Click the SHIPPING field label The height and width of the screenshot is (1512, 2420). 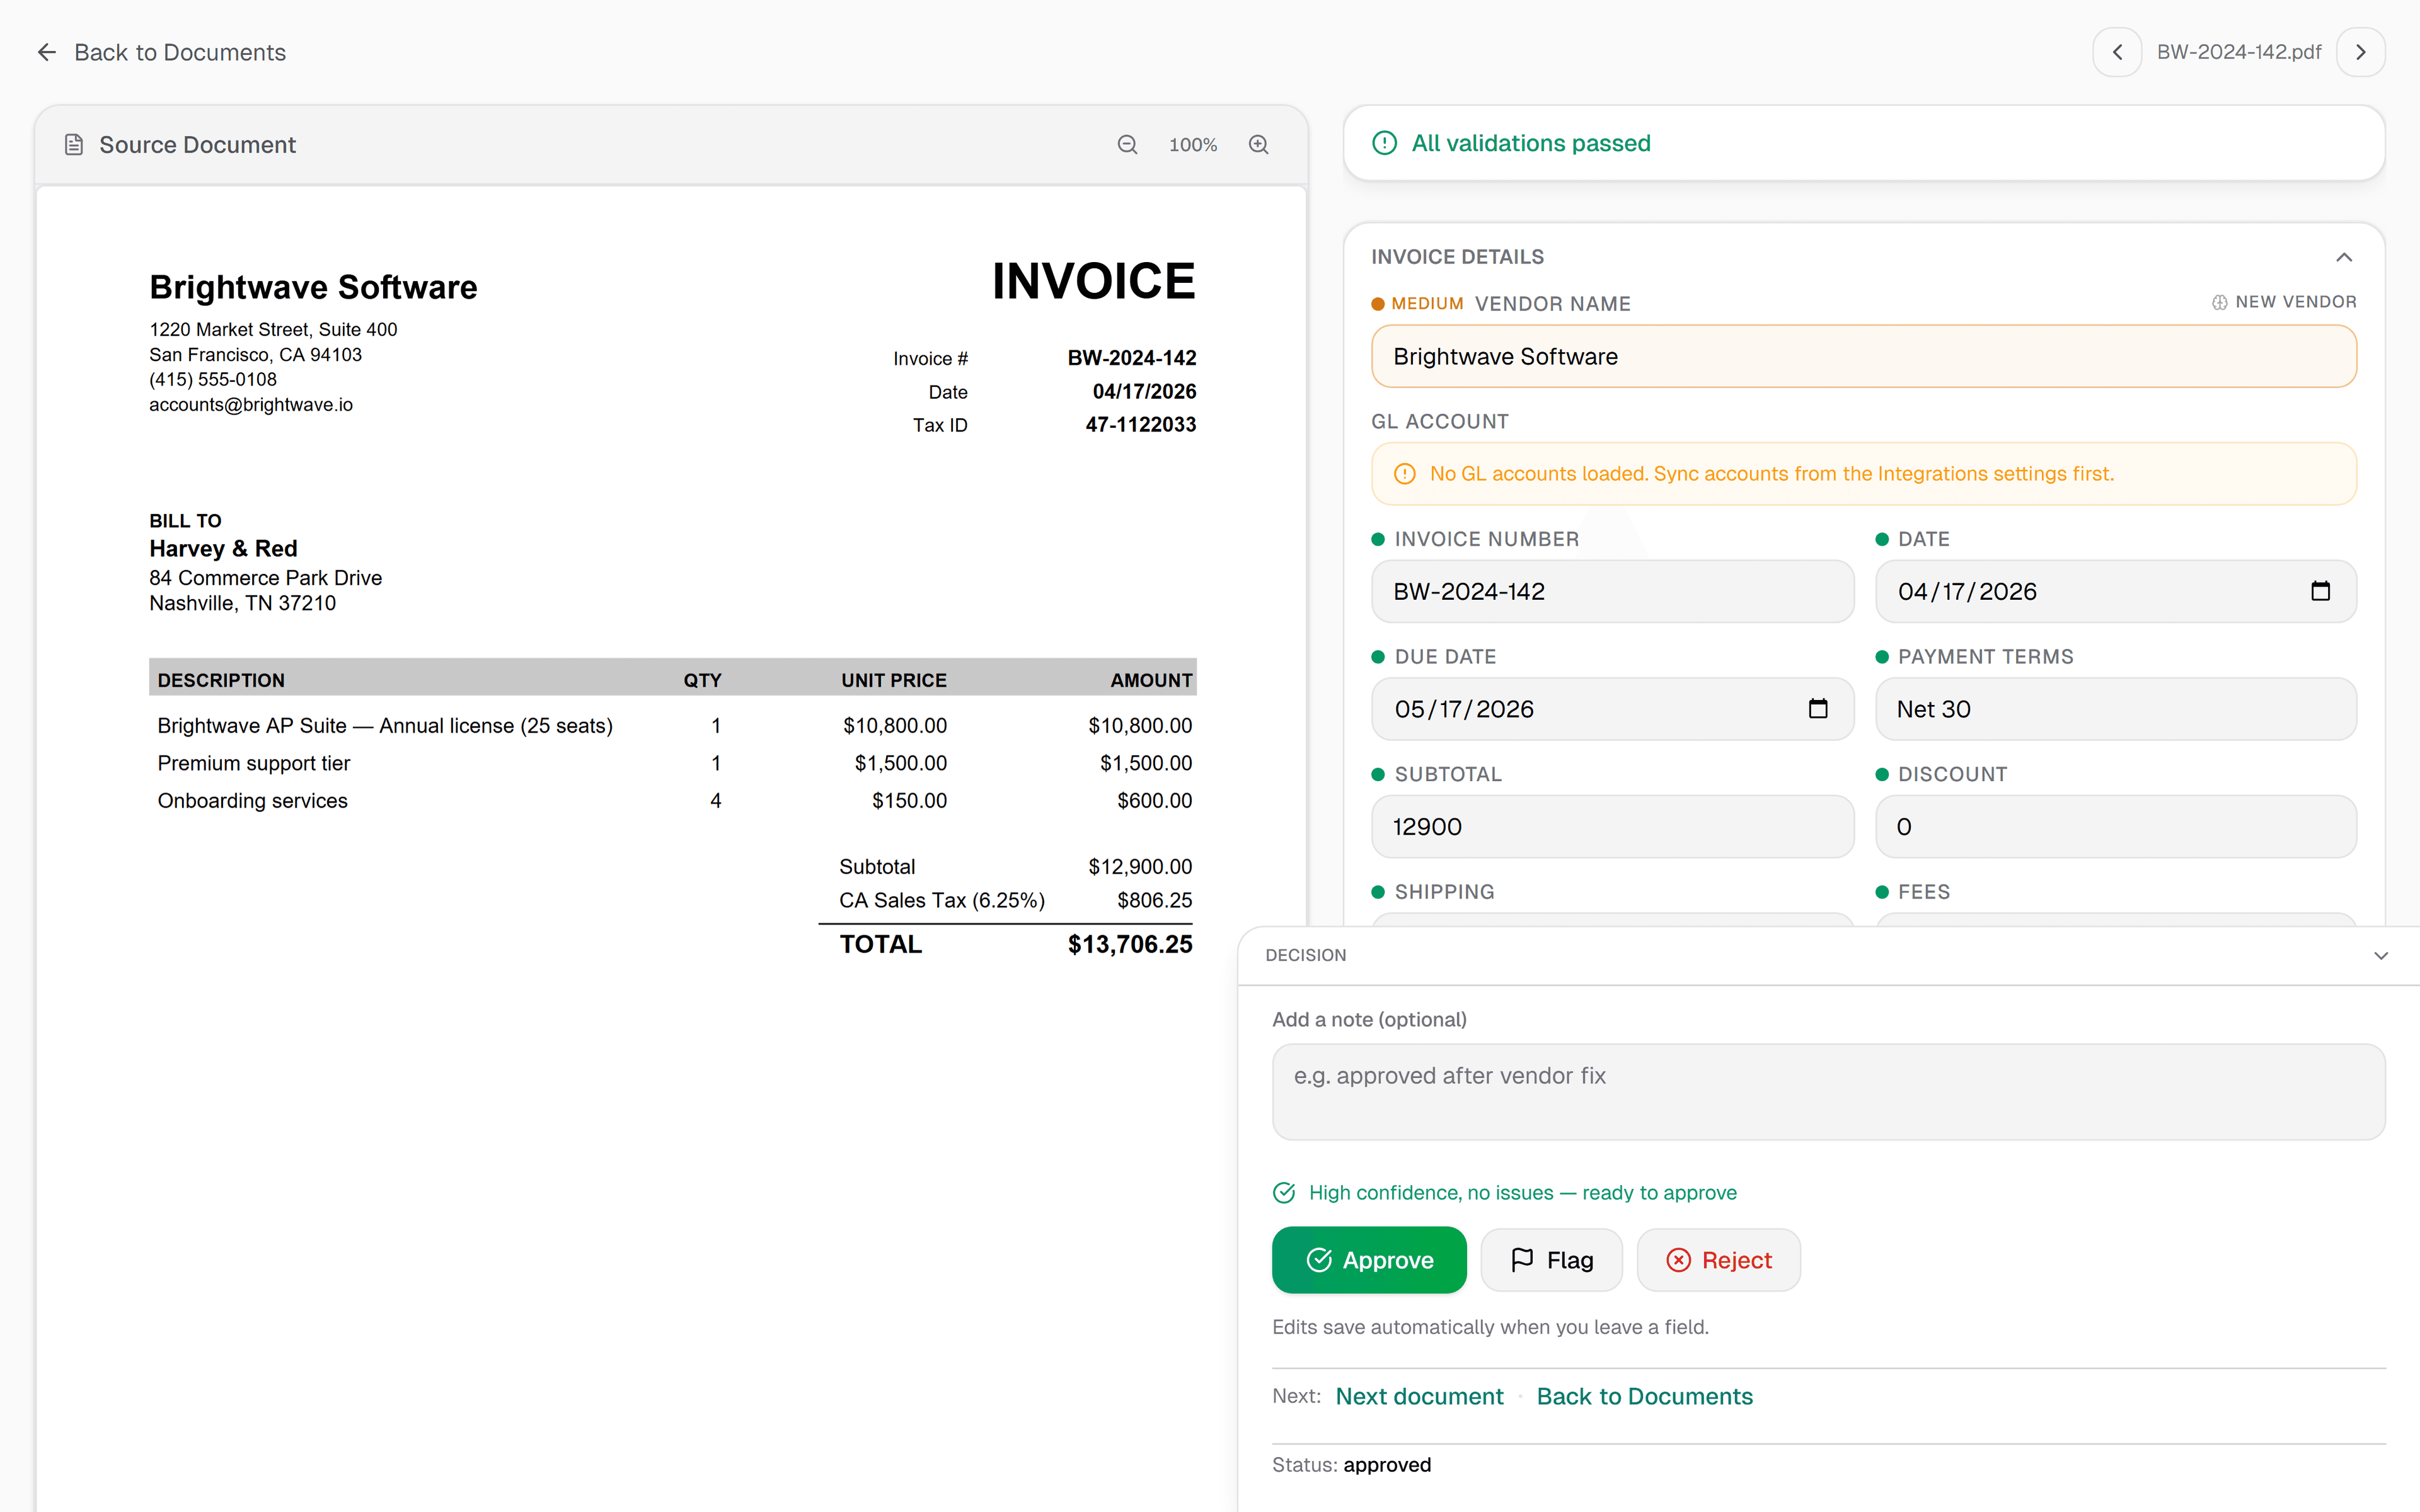(1444, 892)
